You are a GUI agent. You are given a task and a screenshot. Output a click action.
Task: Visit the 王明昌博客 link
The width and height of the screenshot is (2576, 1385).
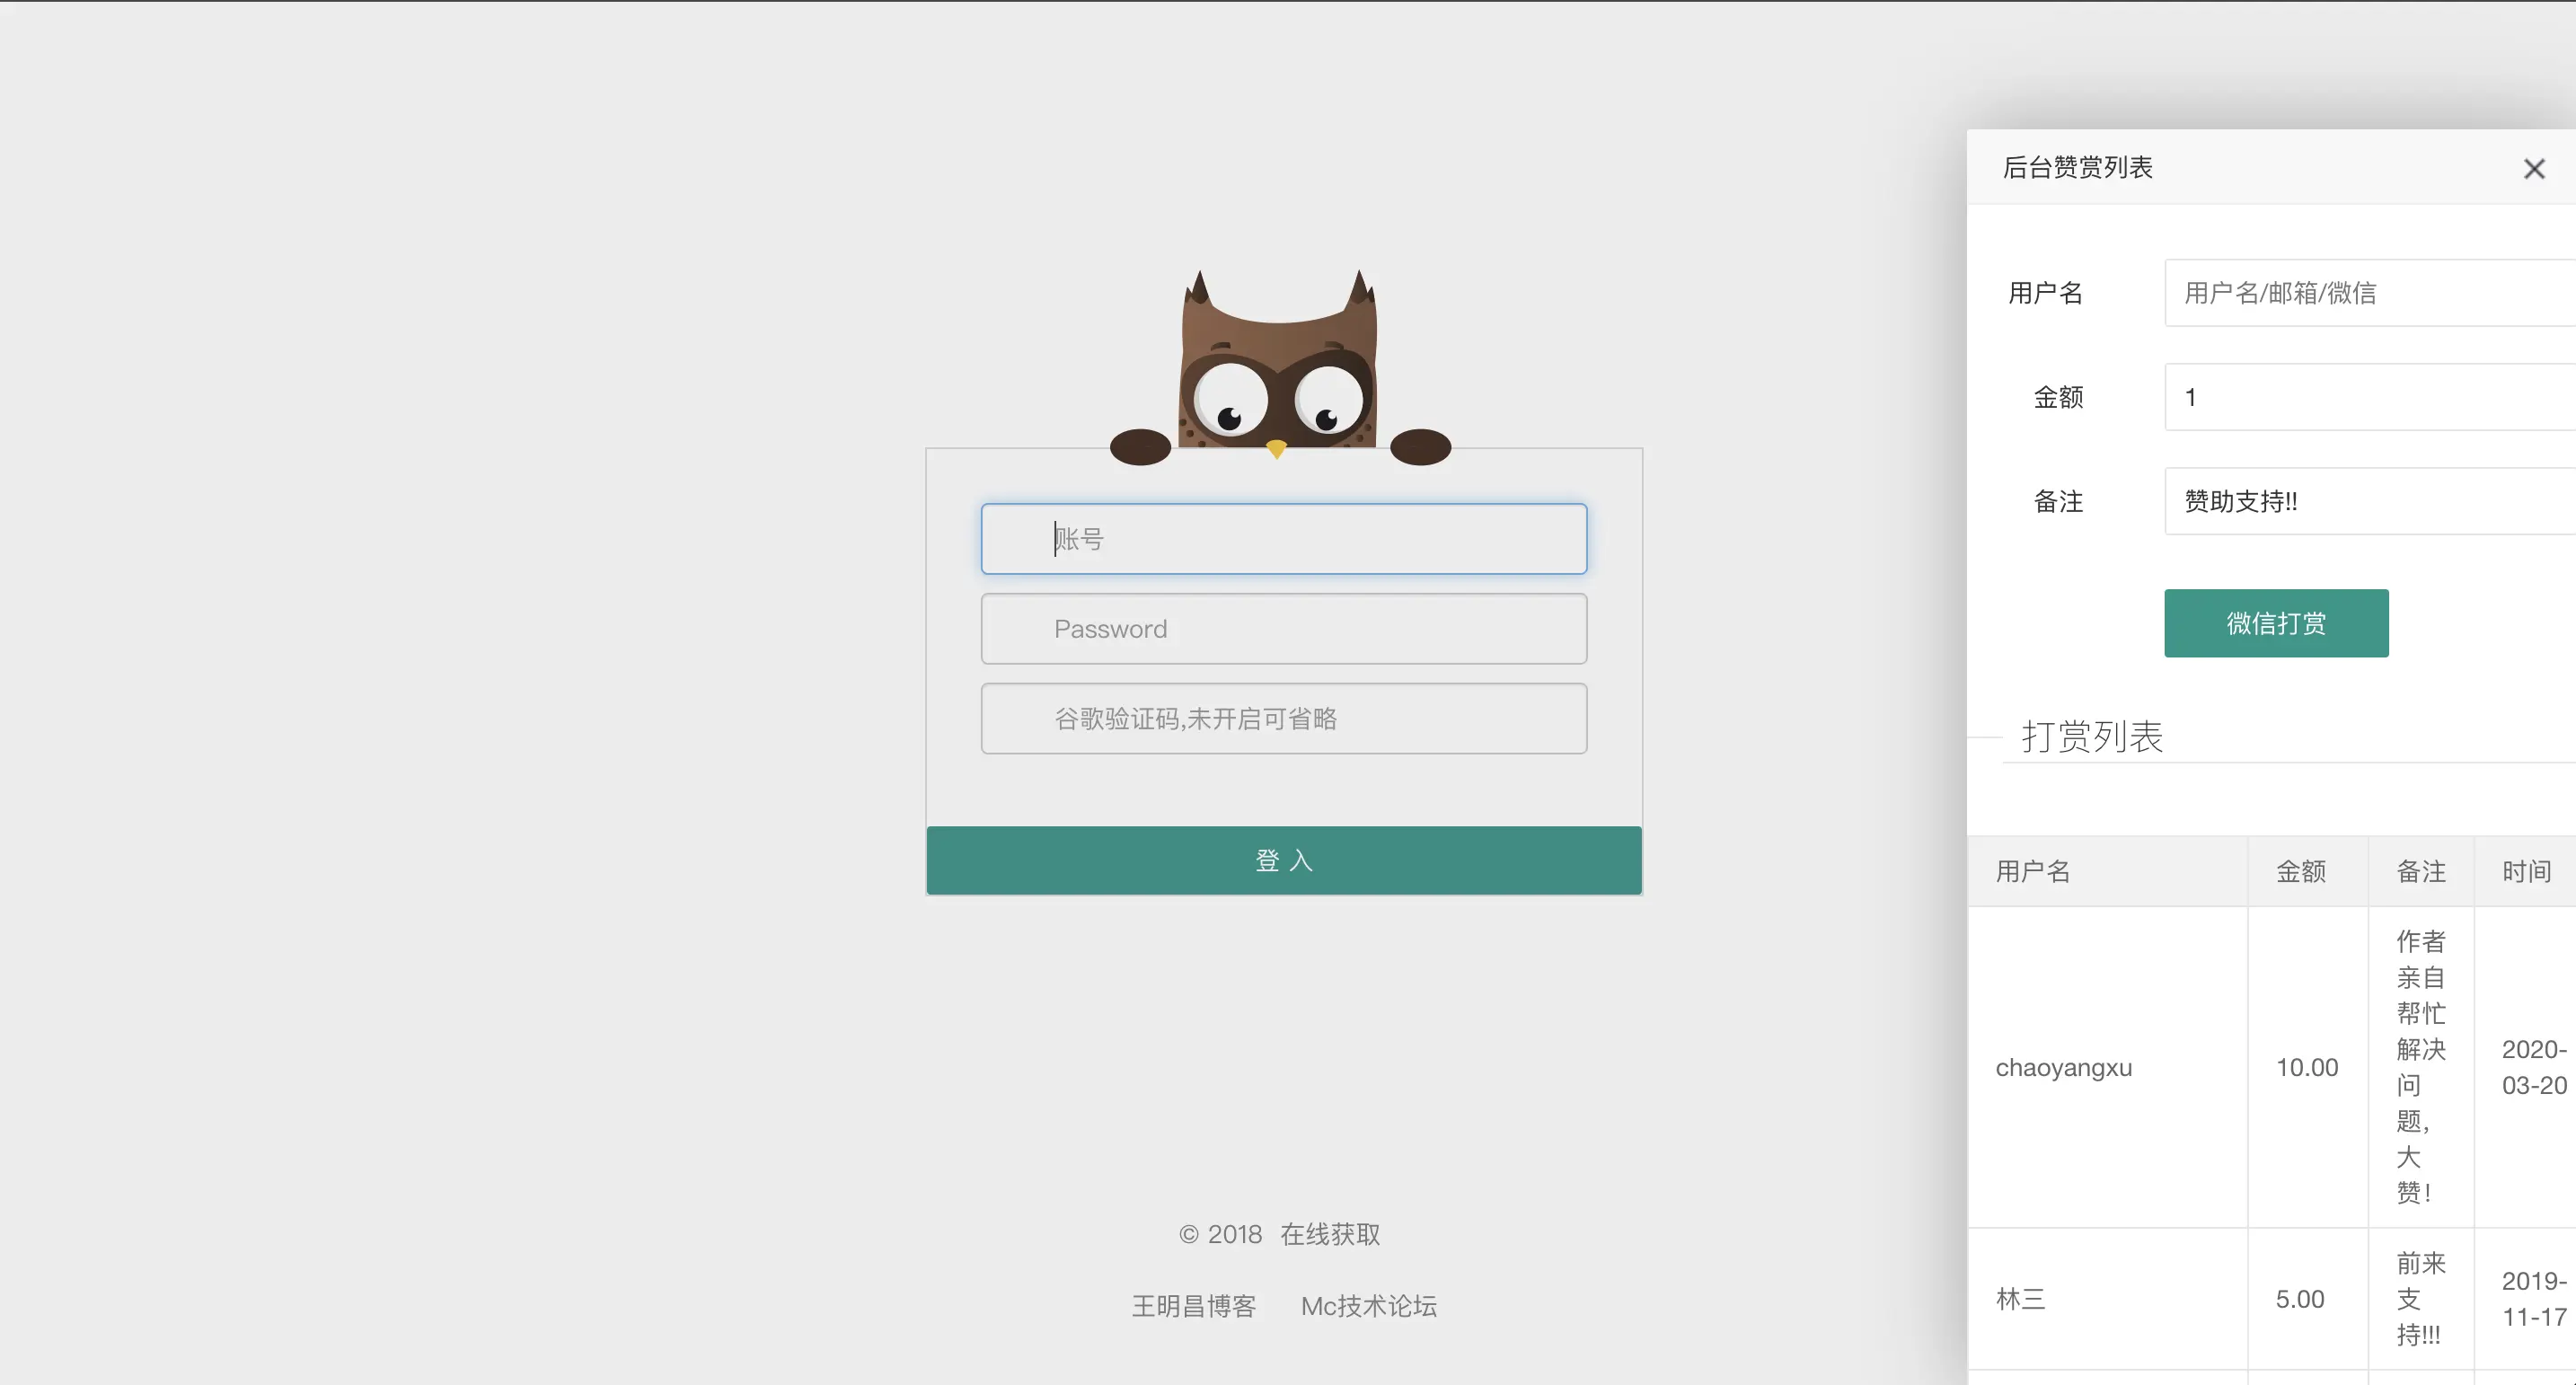tap(1193, 1306)
